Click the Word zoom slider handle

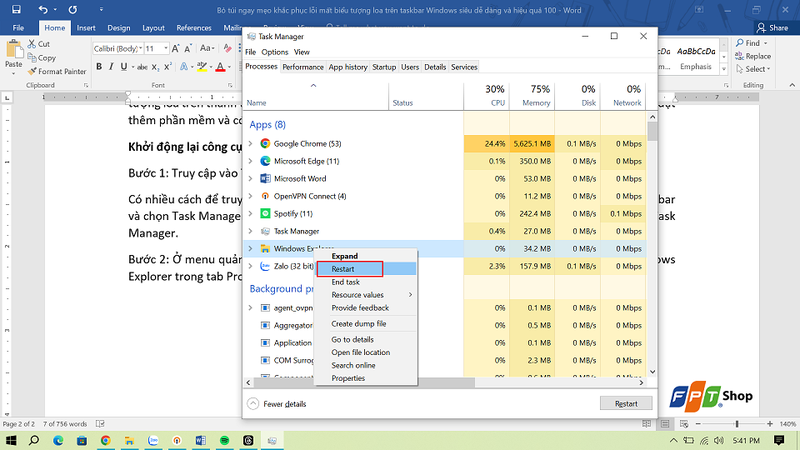pos(737,424)
